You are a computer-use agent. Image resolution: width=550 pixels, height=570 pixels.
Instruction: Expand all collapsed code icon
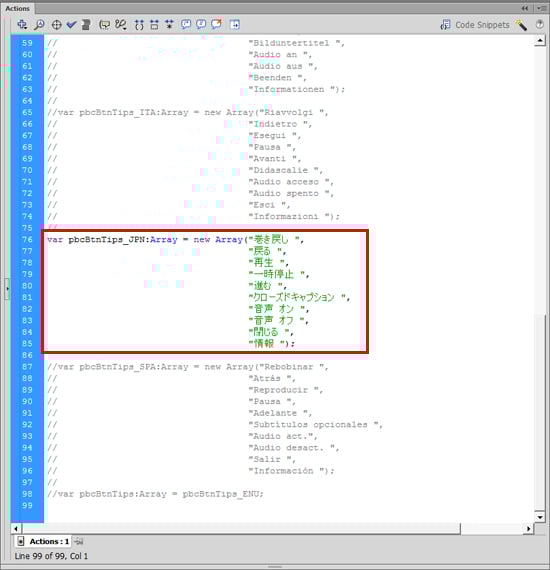coord(169,25)
